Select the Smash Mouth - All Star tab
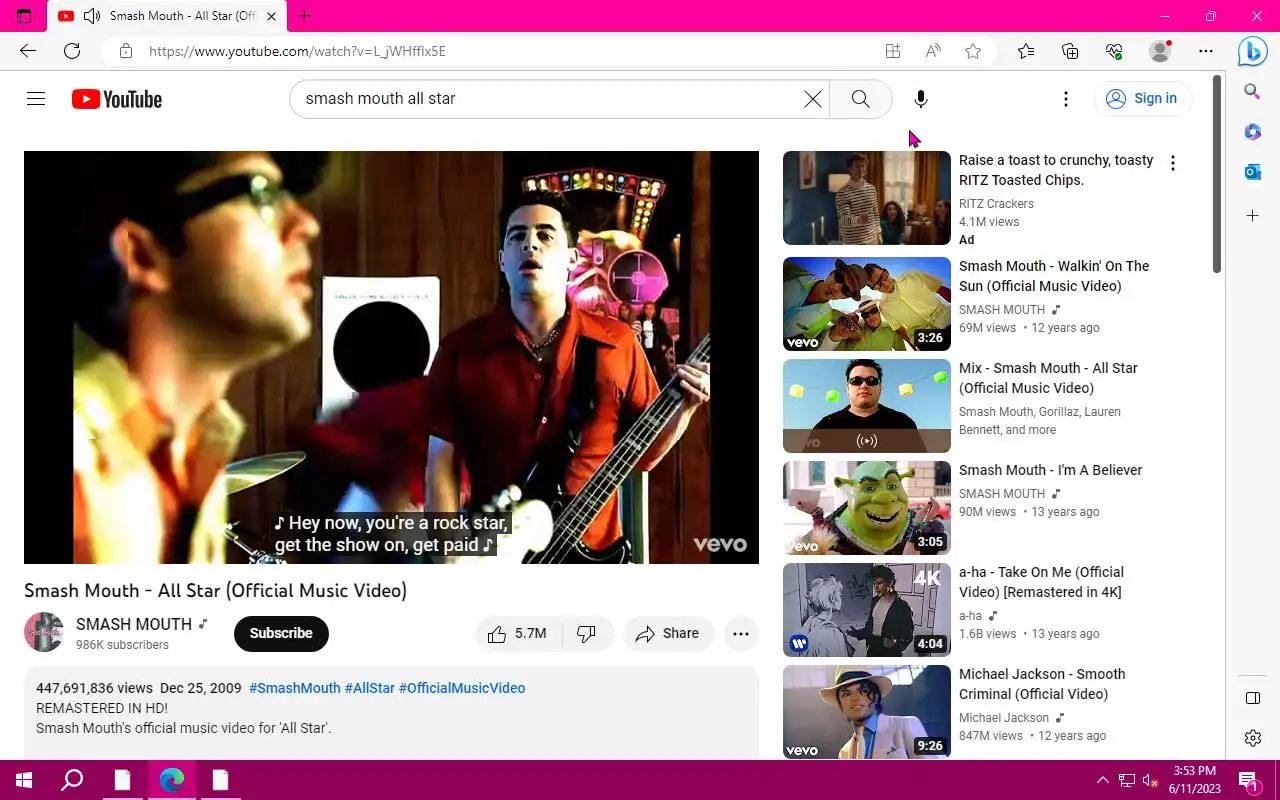 (x=167, y=16)
